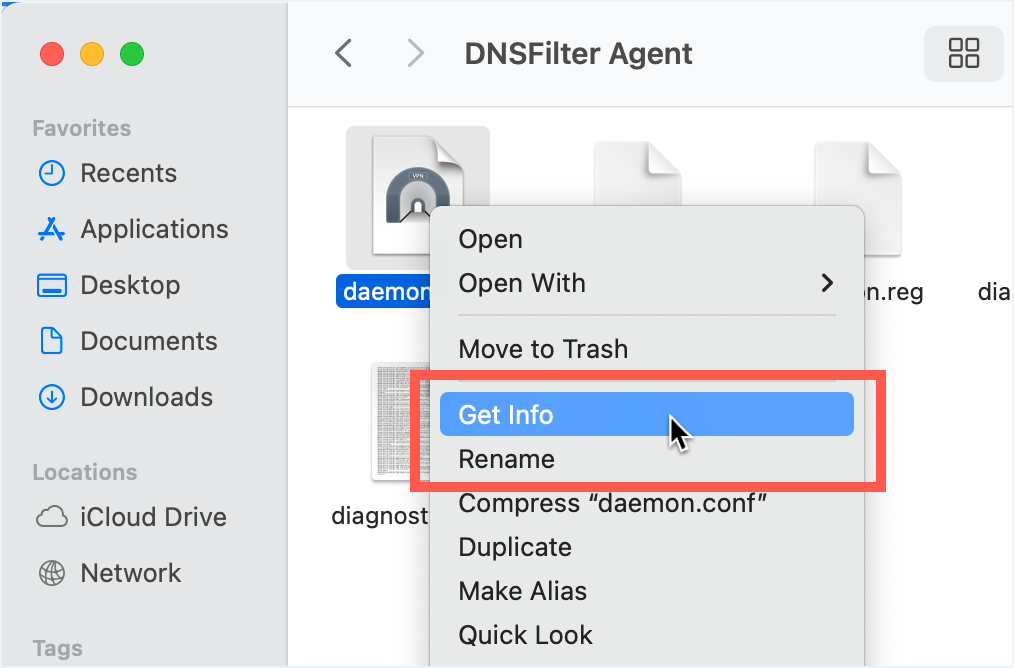This screenshot has width=1014, height=668.
Task: Choose Compress "daemon.conf" option
Action: coord(612,503)
